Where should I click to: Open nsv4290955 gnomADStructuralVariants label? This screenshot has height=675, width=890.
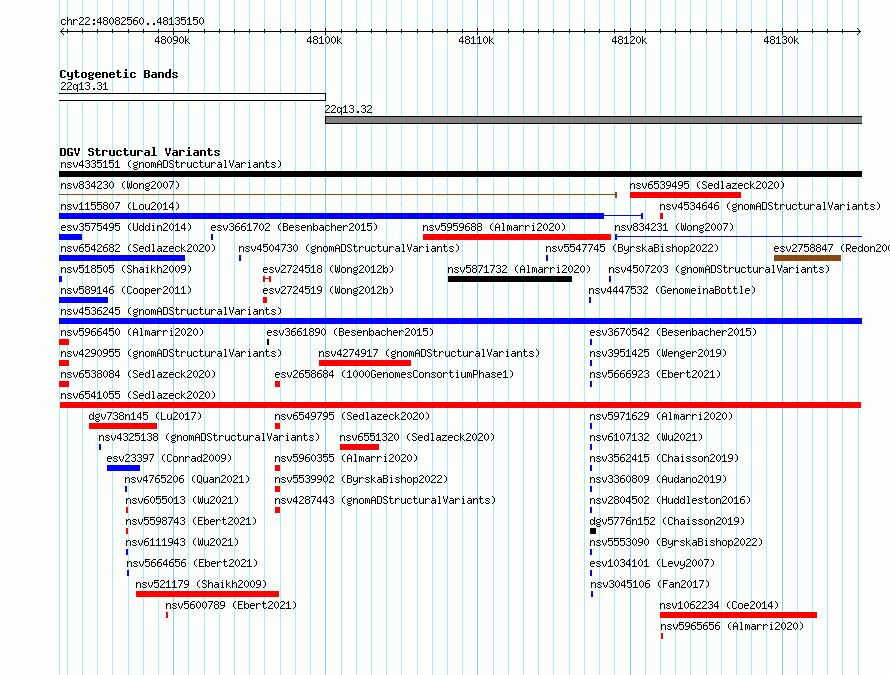point(171,353)
